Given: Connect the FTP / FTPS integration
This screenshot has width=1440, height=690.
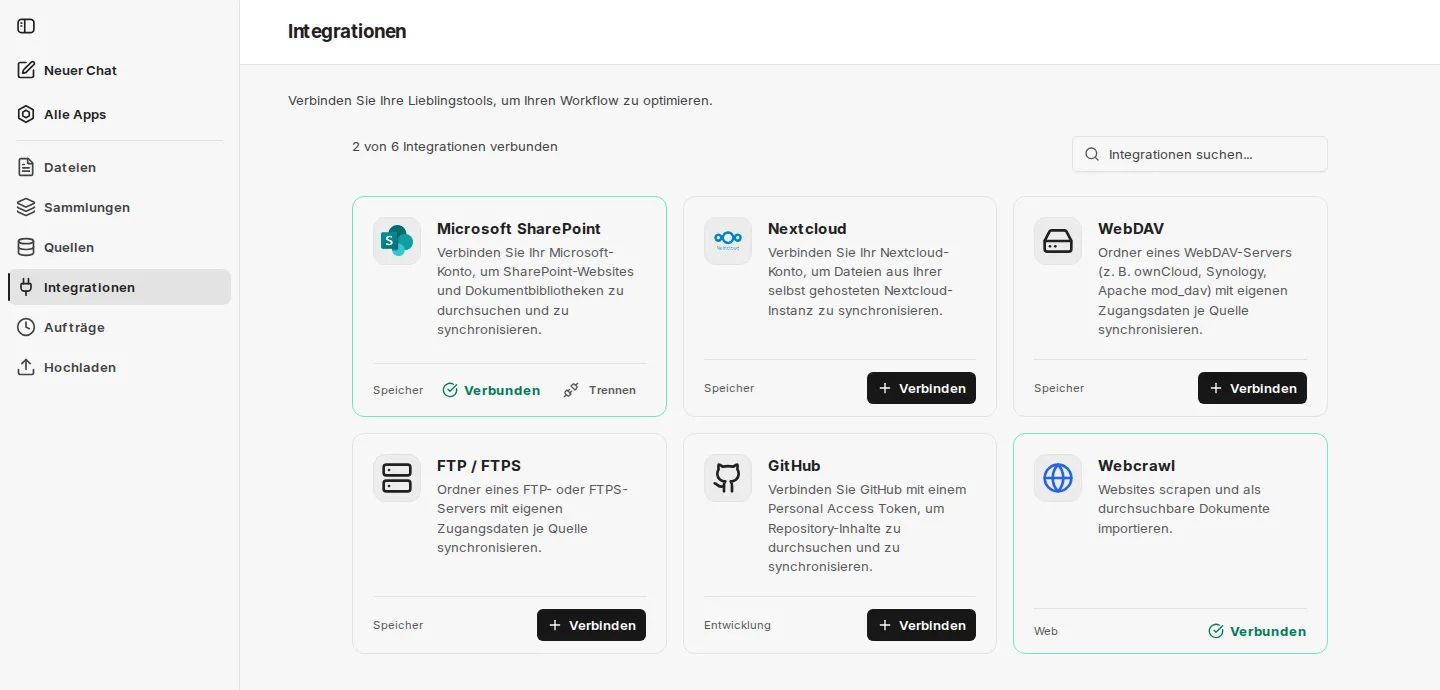Looking at the screenshot, I should point(591,625).
